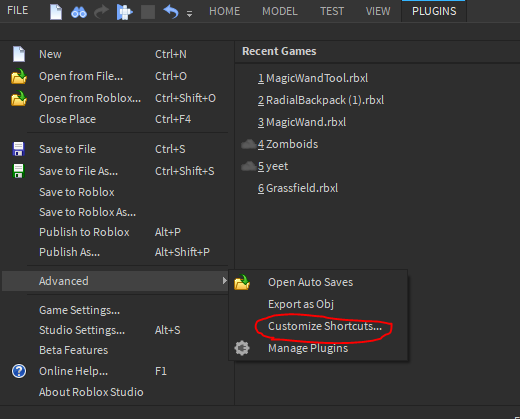Select Save to Roblox As entry

coord(115,212)
